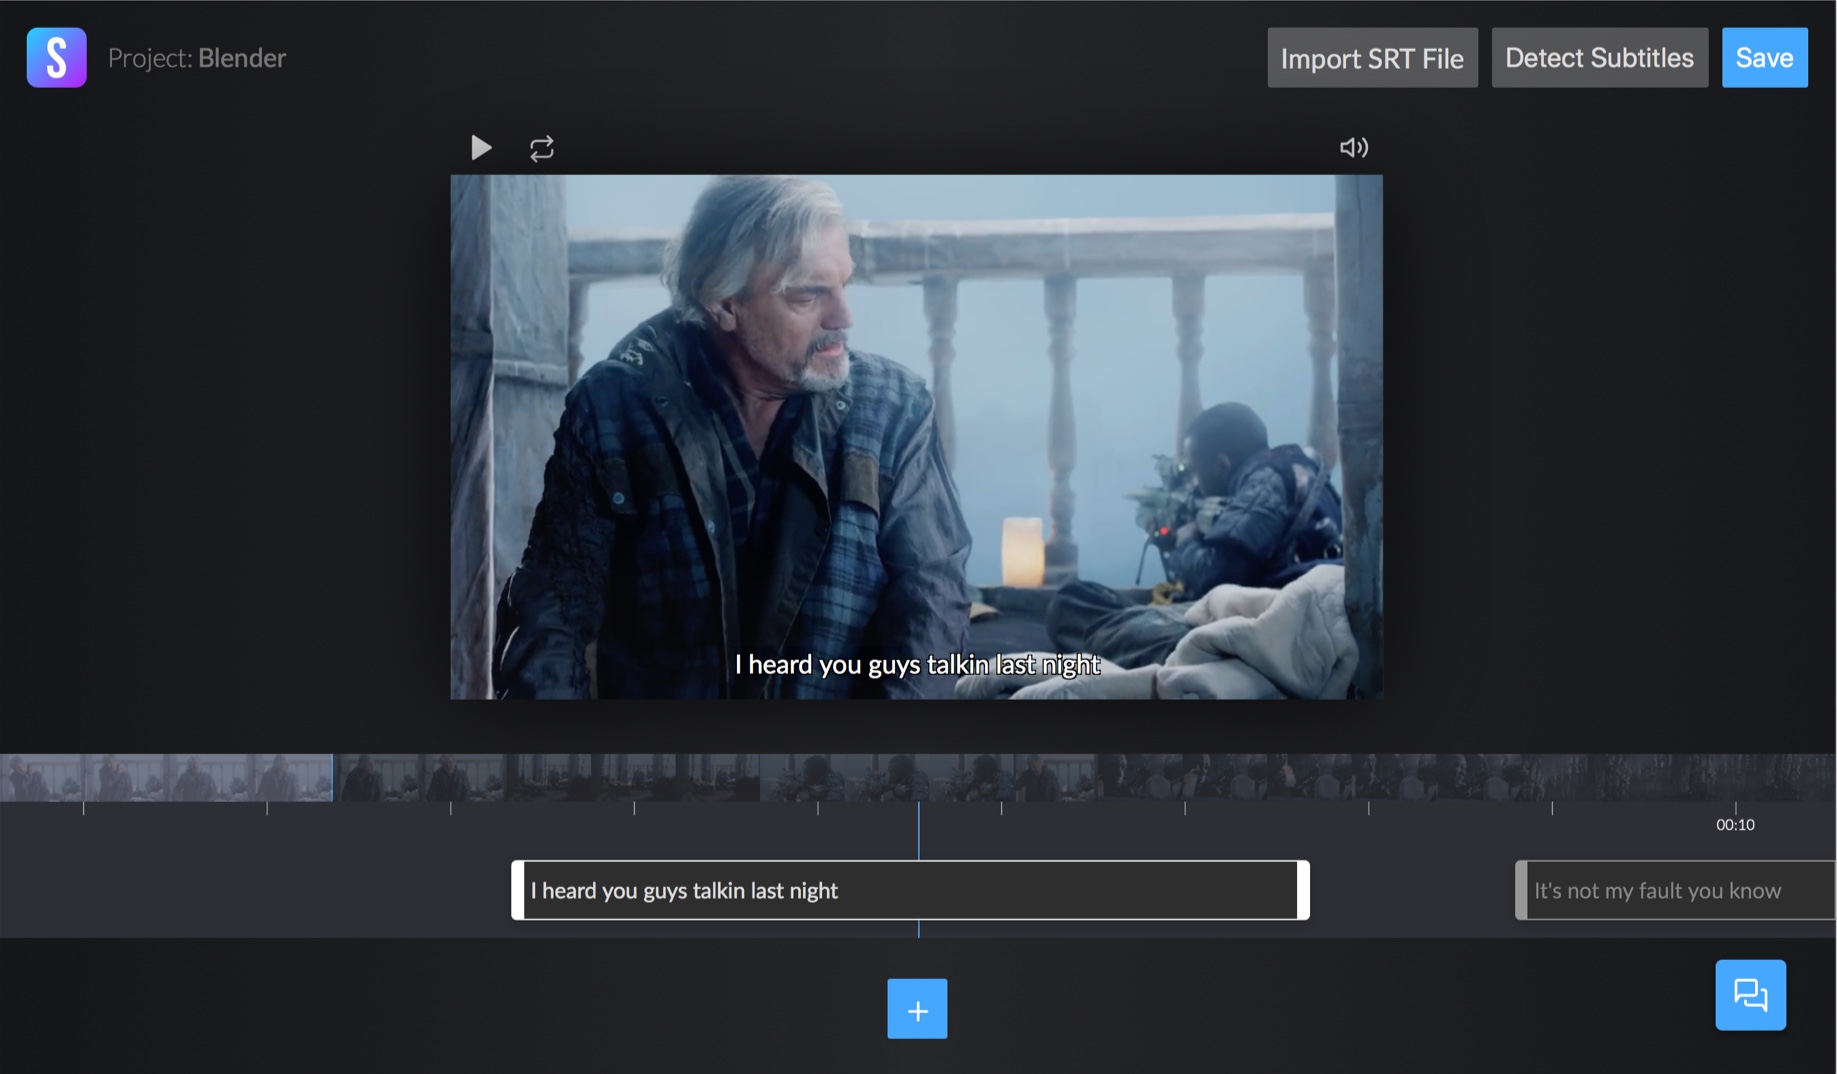Click the right handle of the active subtitle block
This screenshot has width=1837, height=1074.
[x=1303, y=890]
